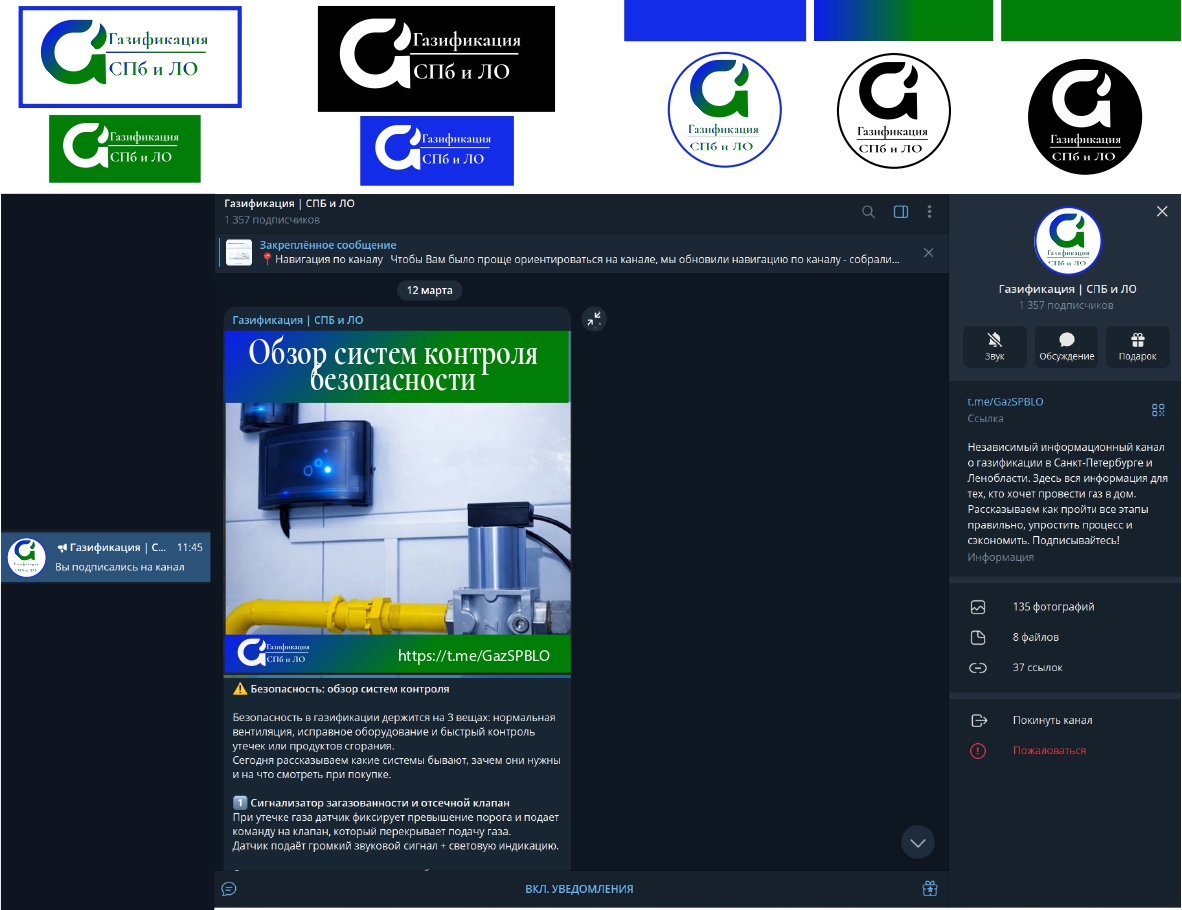Click the post heading Безопасность: обзор систем контроля
This screenshot has height=910, width=1182.
[x=350, y=689]
